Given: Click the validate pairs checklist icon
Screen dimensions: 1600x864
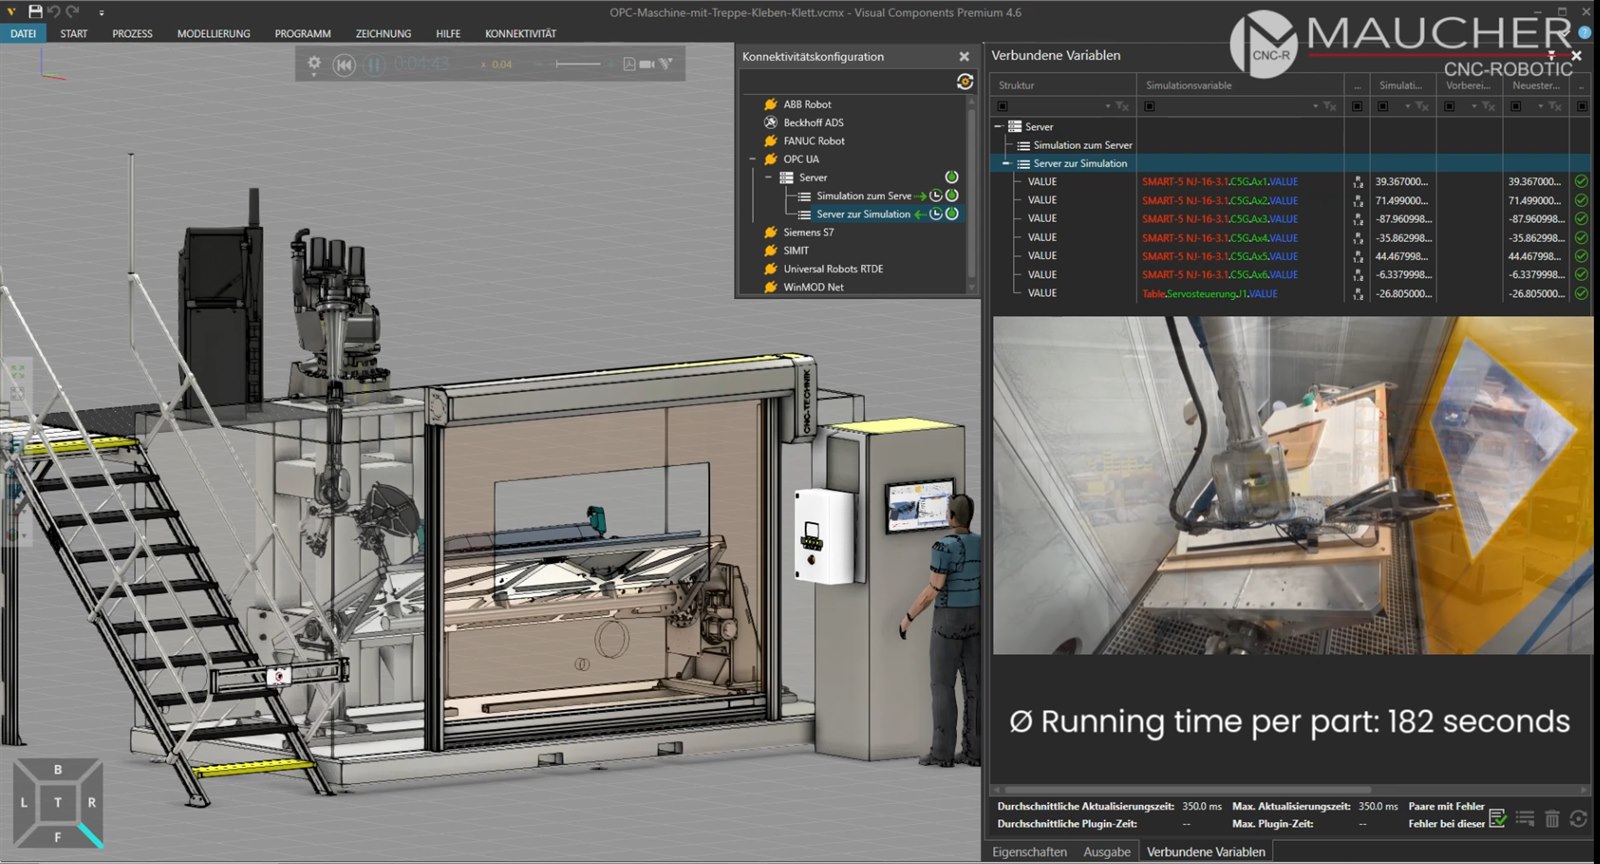Looking at the screenshot, I should tap(1497, 819).
